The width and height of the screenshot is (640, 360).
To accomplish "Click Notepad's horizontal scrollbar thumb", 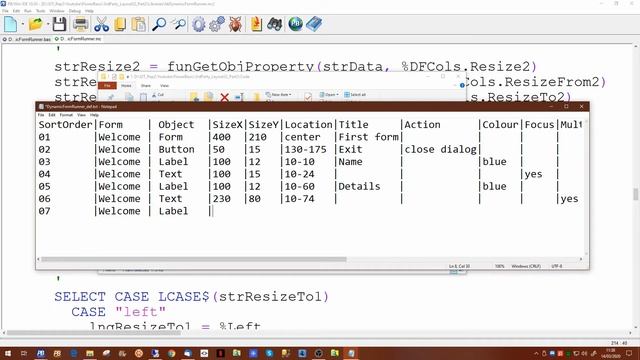I will tap(194, 259).
